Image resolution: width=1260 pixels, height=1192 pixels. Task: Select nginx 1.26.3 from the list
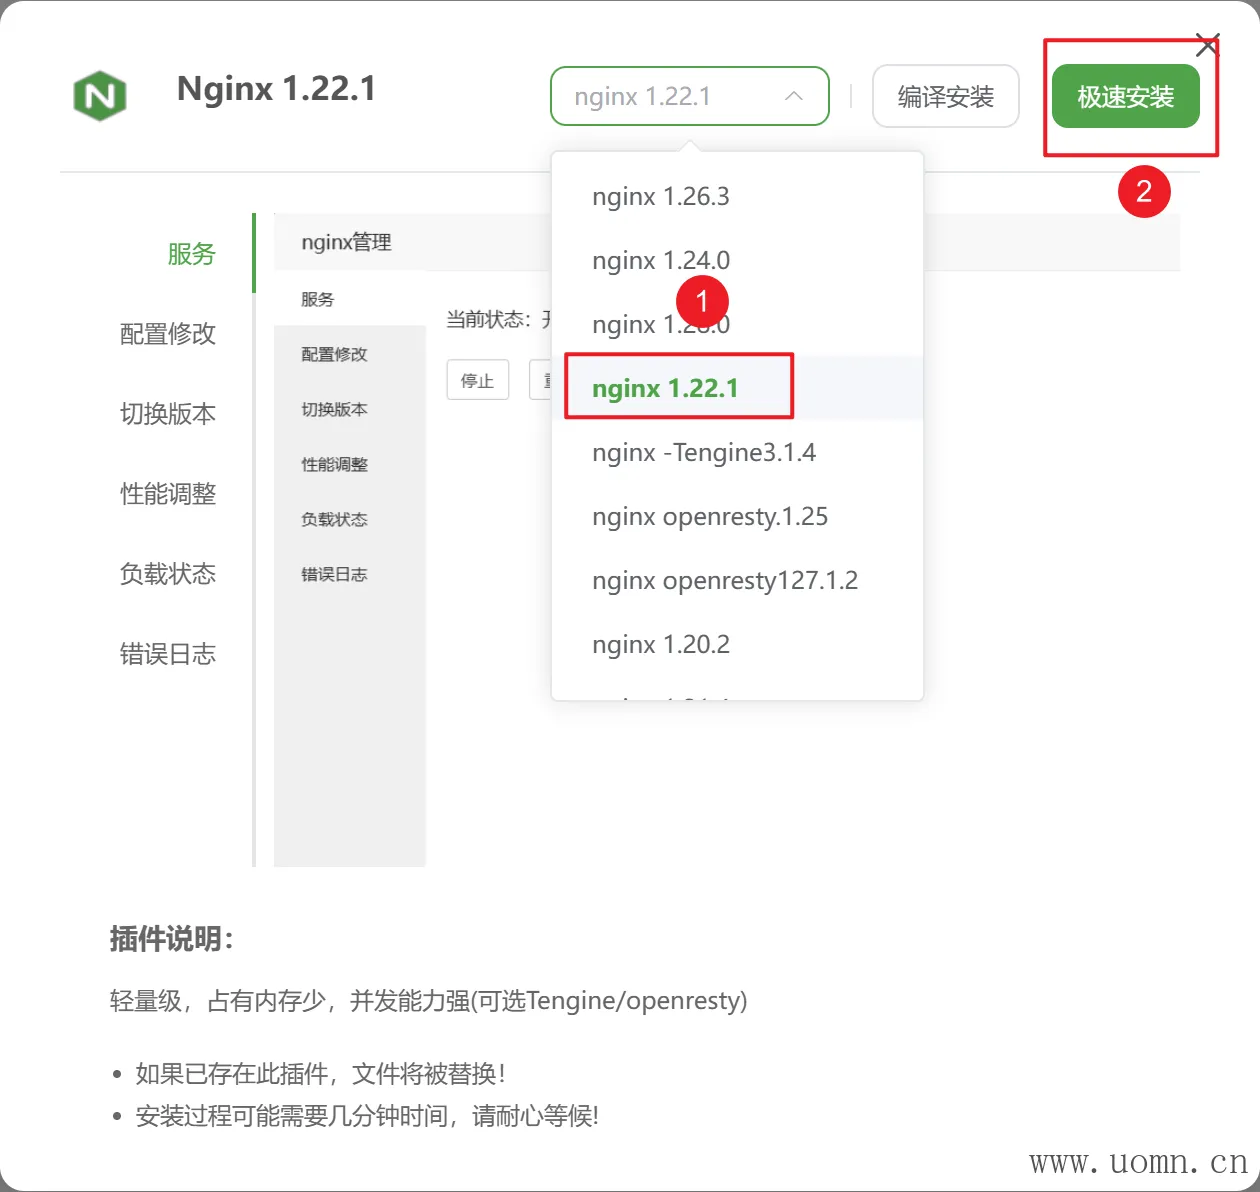tap(661, 197)
